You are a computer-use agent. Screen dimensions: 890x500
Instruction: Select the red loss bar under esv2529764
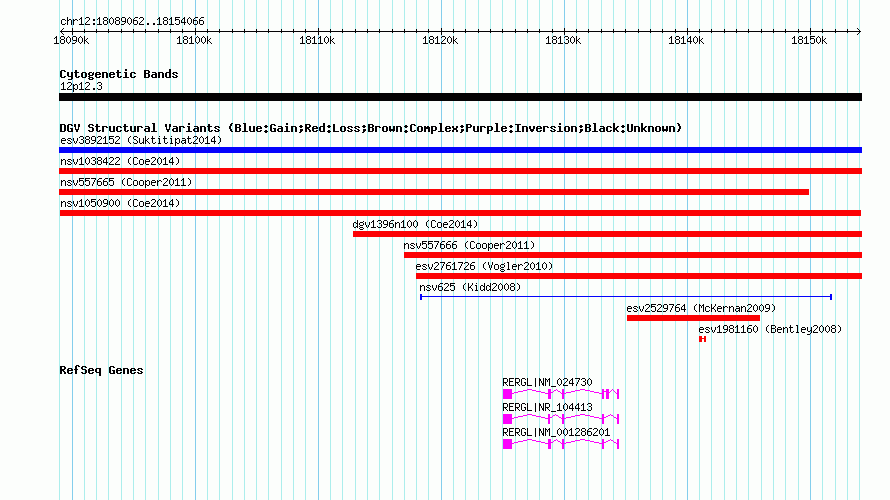pos(693,318)
